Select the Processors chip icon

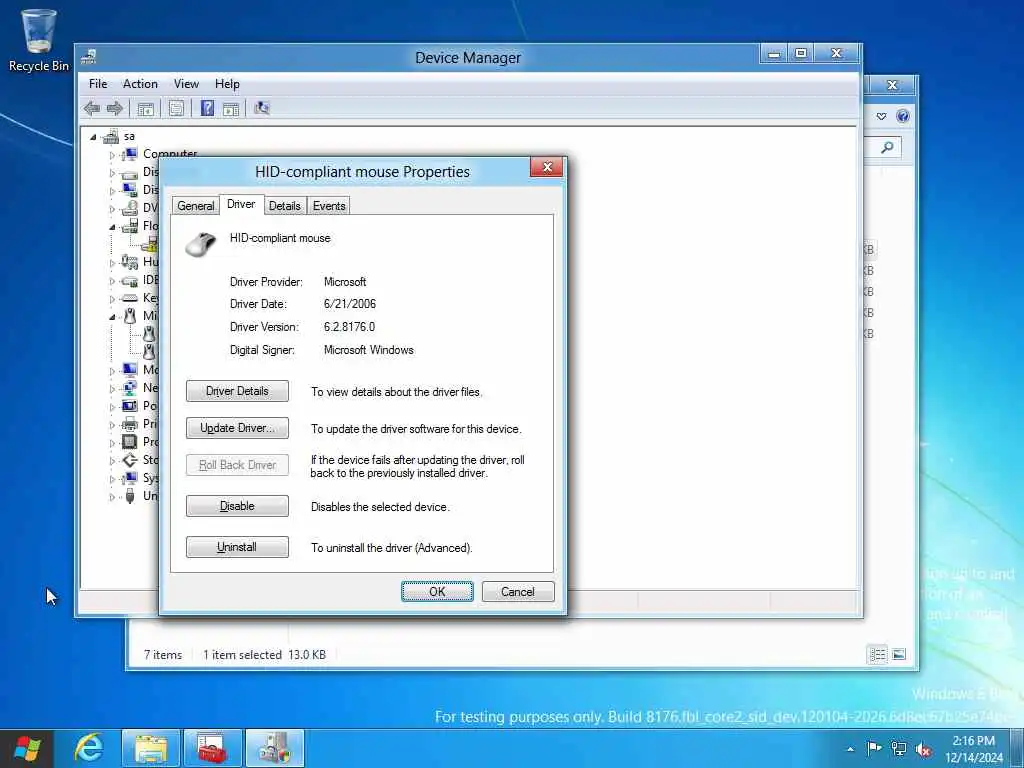coord(129,442)
